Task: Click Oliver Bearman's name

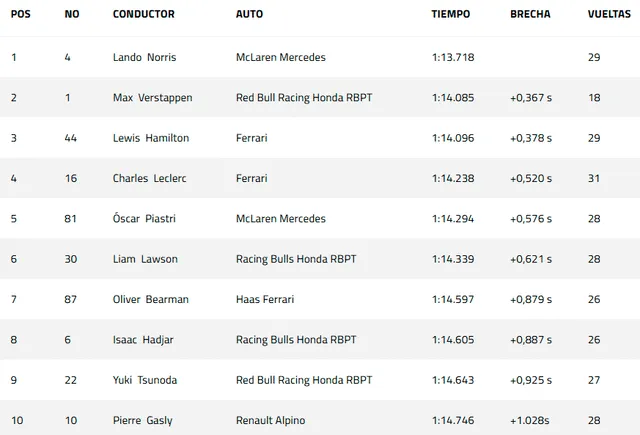Action: 151,299
